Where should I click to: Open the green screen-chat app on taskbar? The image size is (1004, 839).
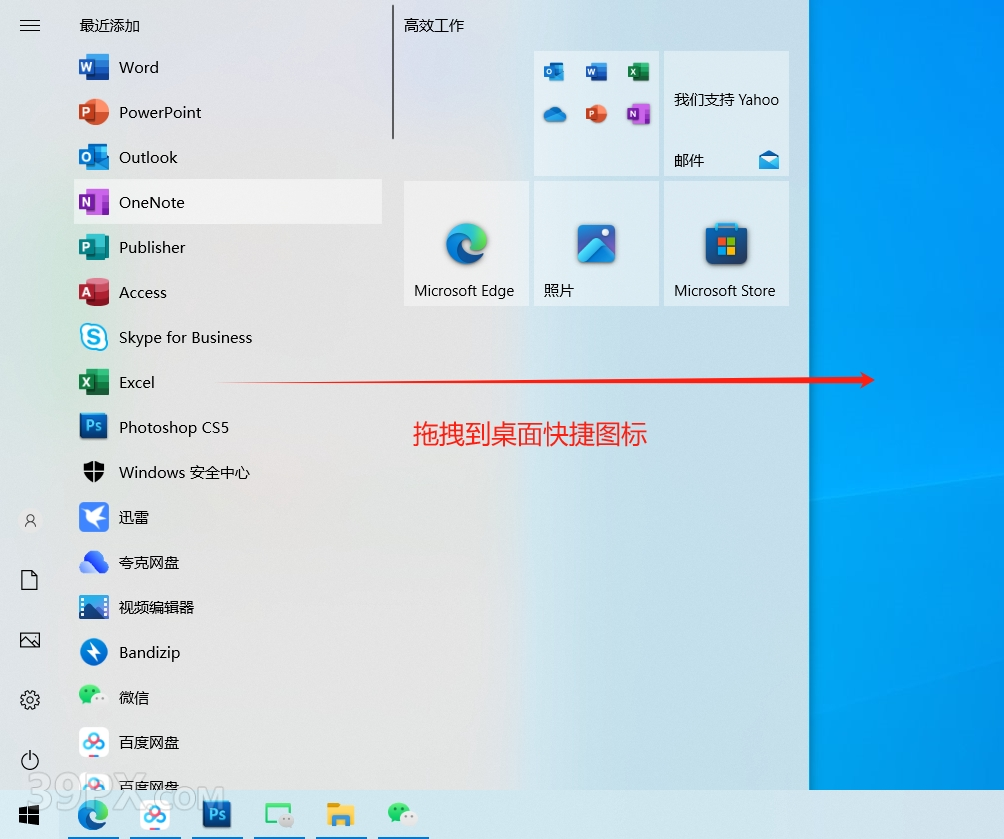[x=279, y=815]
